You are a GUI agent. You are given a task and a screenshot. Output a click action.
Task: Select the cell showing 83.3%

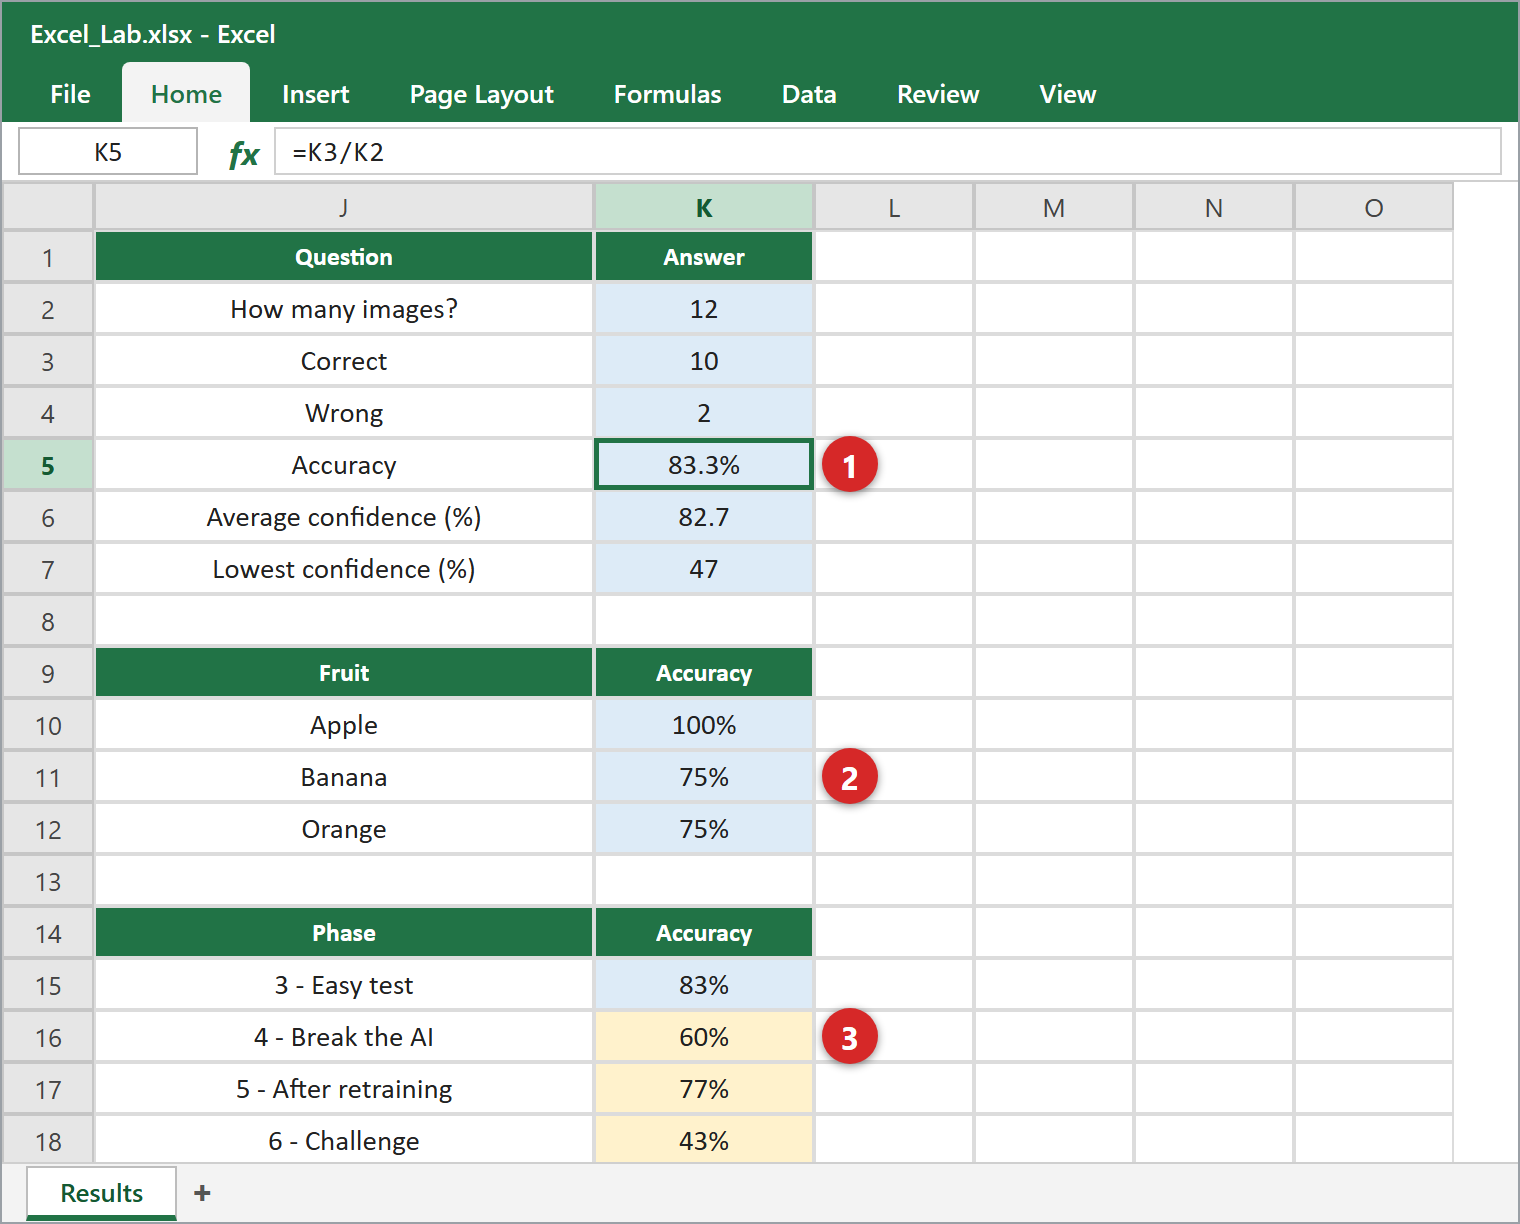[704, 465]
